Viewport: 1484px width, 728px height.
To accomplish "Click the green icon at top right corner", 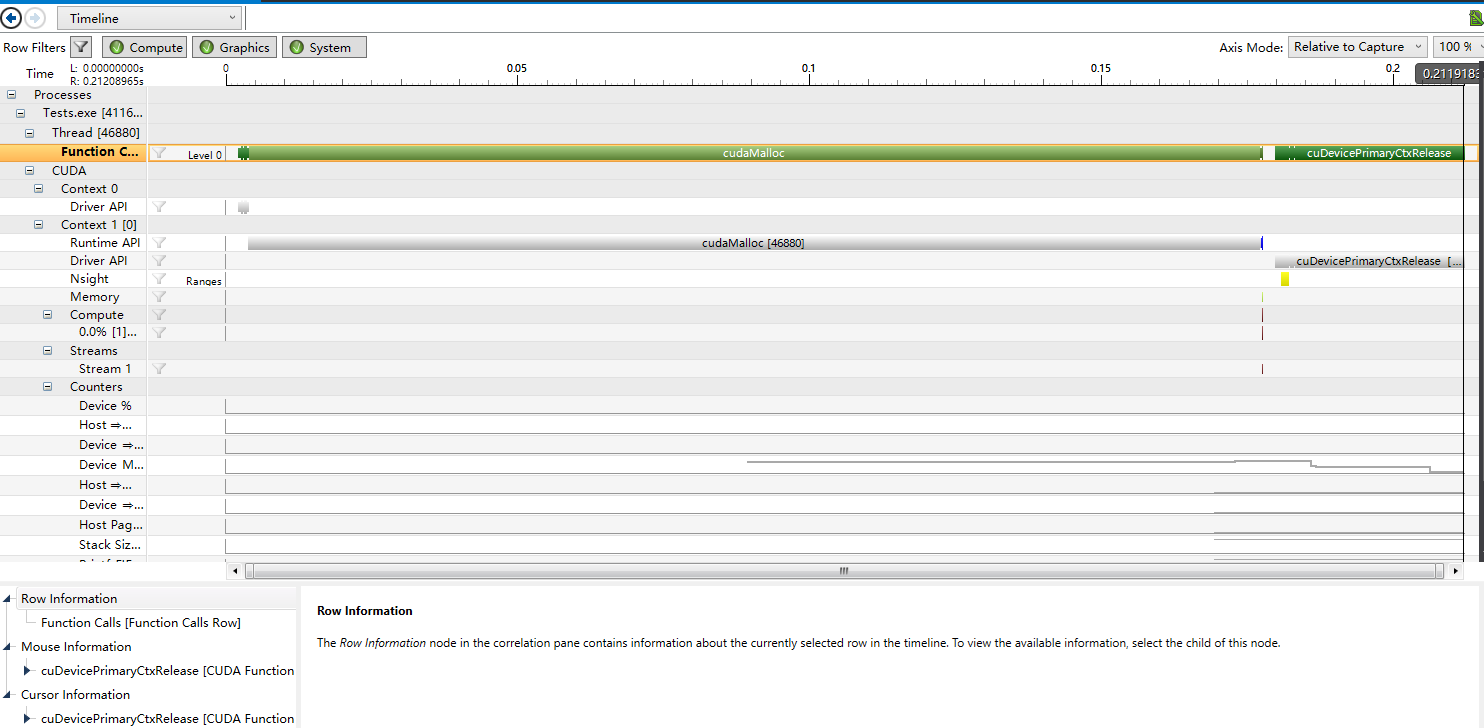I will [1476, 18].
